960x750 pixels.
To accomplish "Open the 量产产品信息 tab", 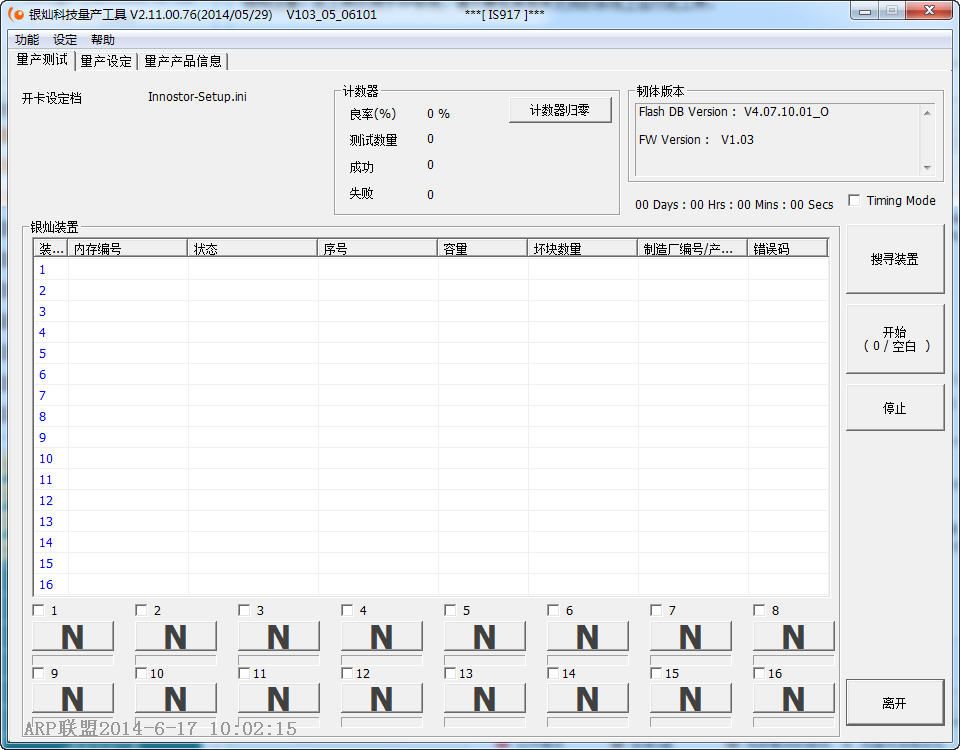I will 183,61.
